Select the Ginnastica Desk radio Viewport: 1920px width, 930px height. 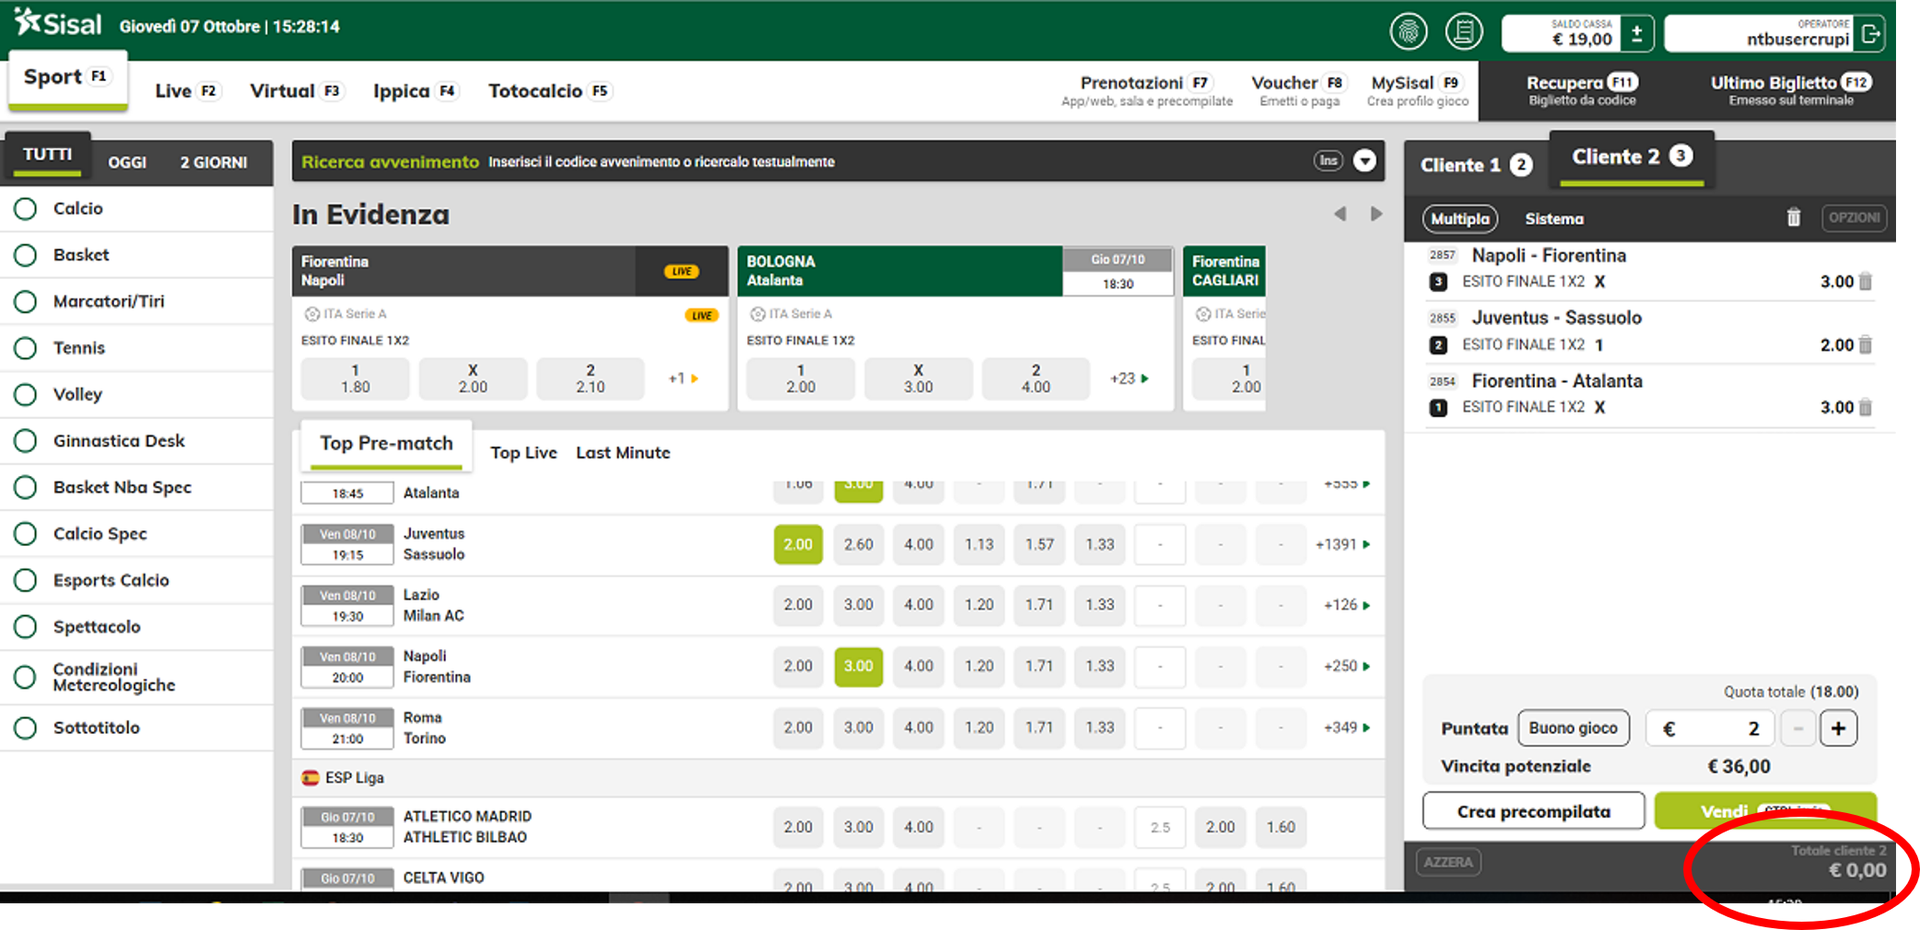coord(25,441)
